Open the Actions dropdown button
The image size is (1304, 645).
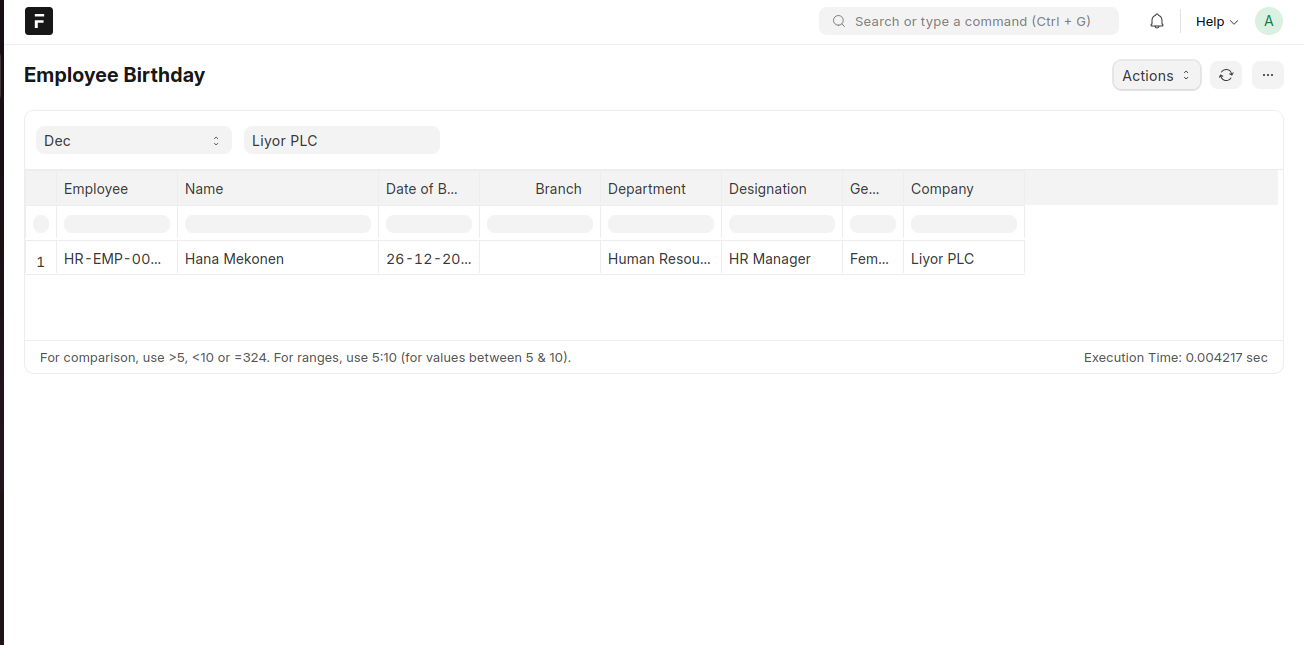click(x=1156, y=75)
